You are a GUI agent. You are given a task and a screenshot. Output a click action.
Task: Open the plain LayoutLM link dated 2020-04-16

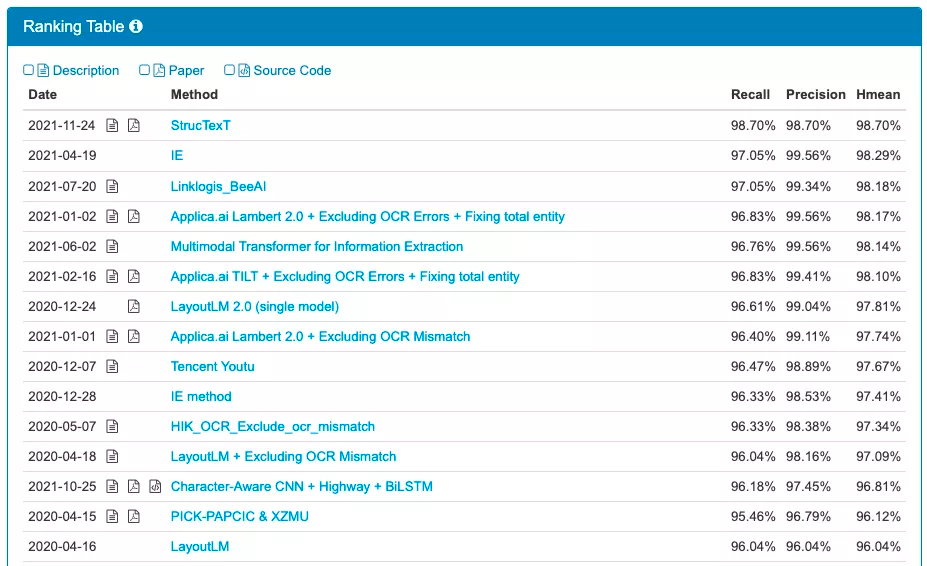pos(200,546)
